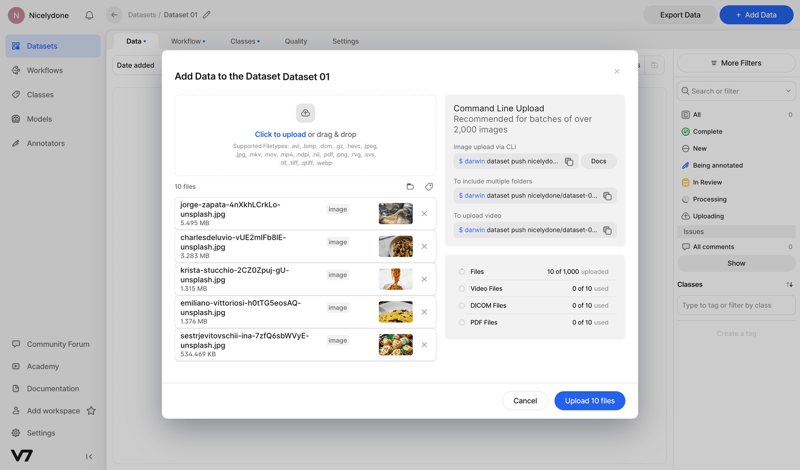Viewport: 800px width, 470px height.
Task: Remove the krista-stucchio file from the list
Action: [x=424, y=279]
